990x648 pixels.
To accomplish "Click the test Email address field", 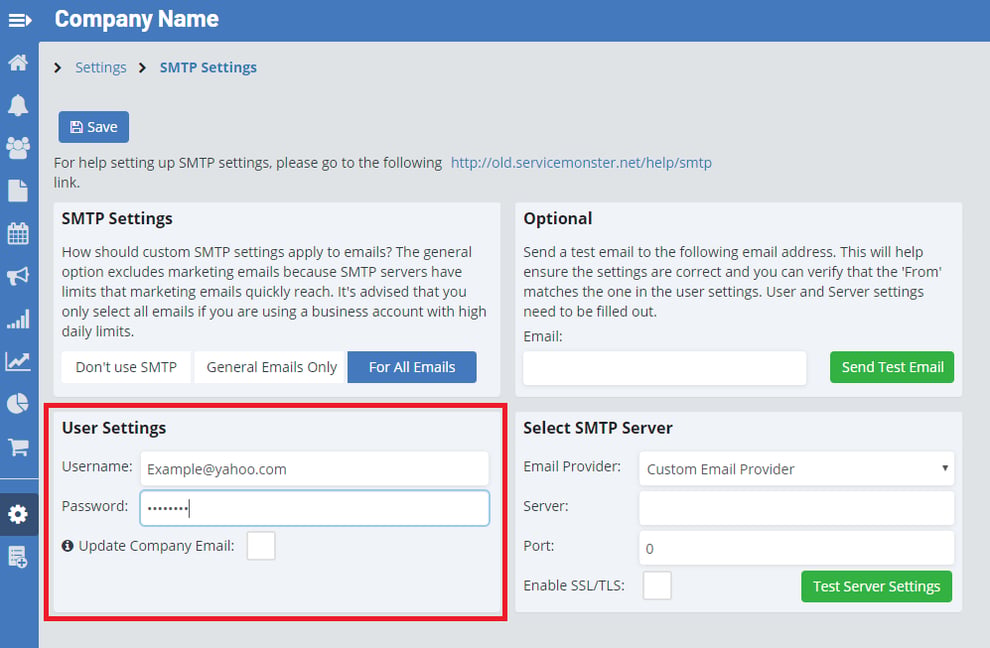I will (664, 368).
